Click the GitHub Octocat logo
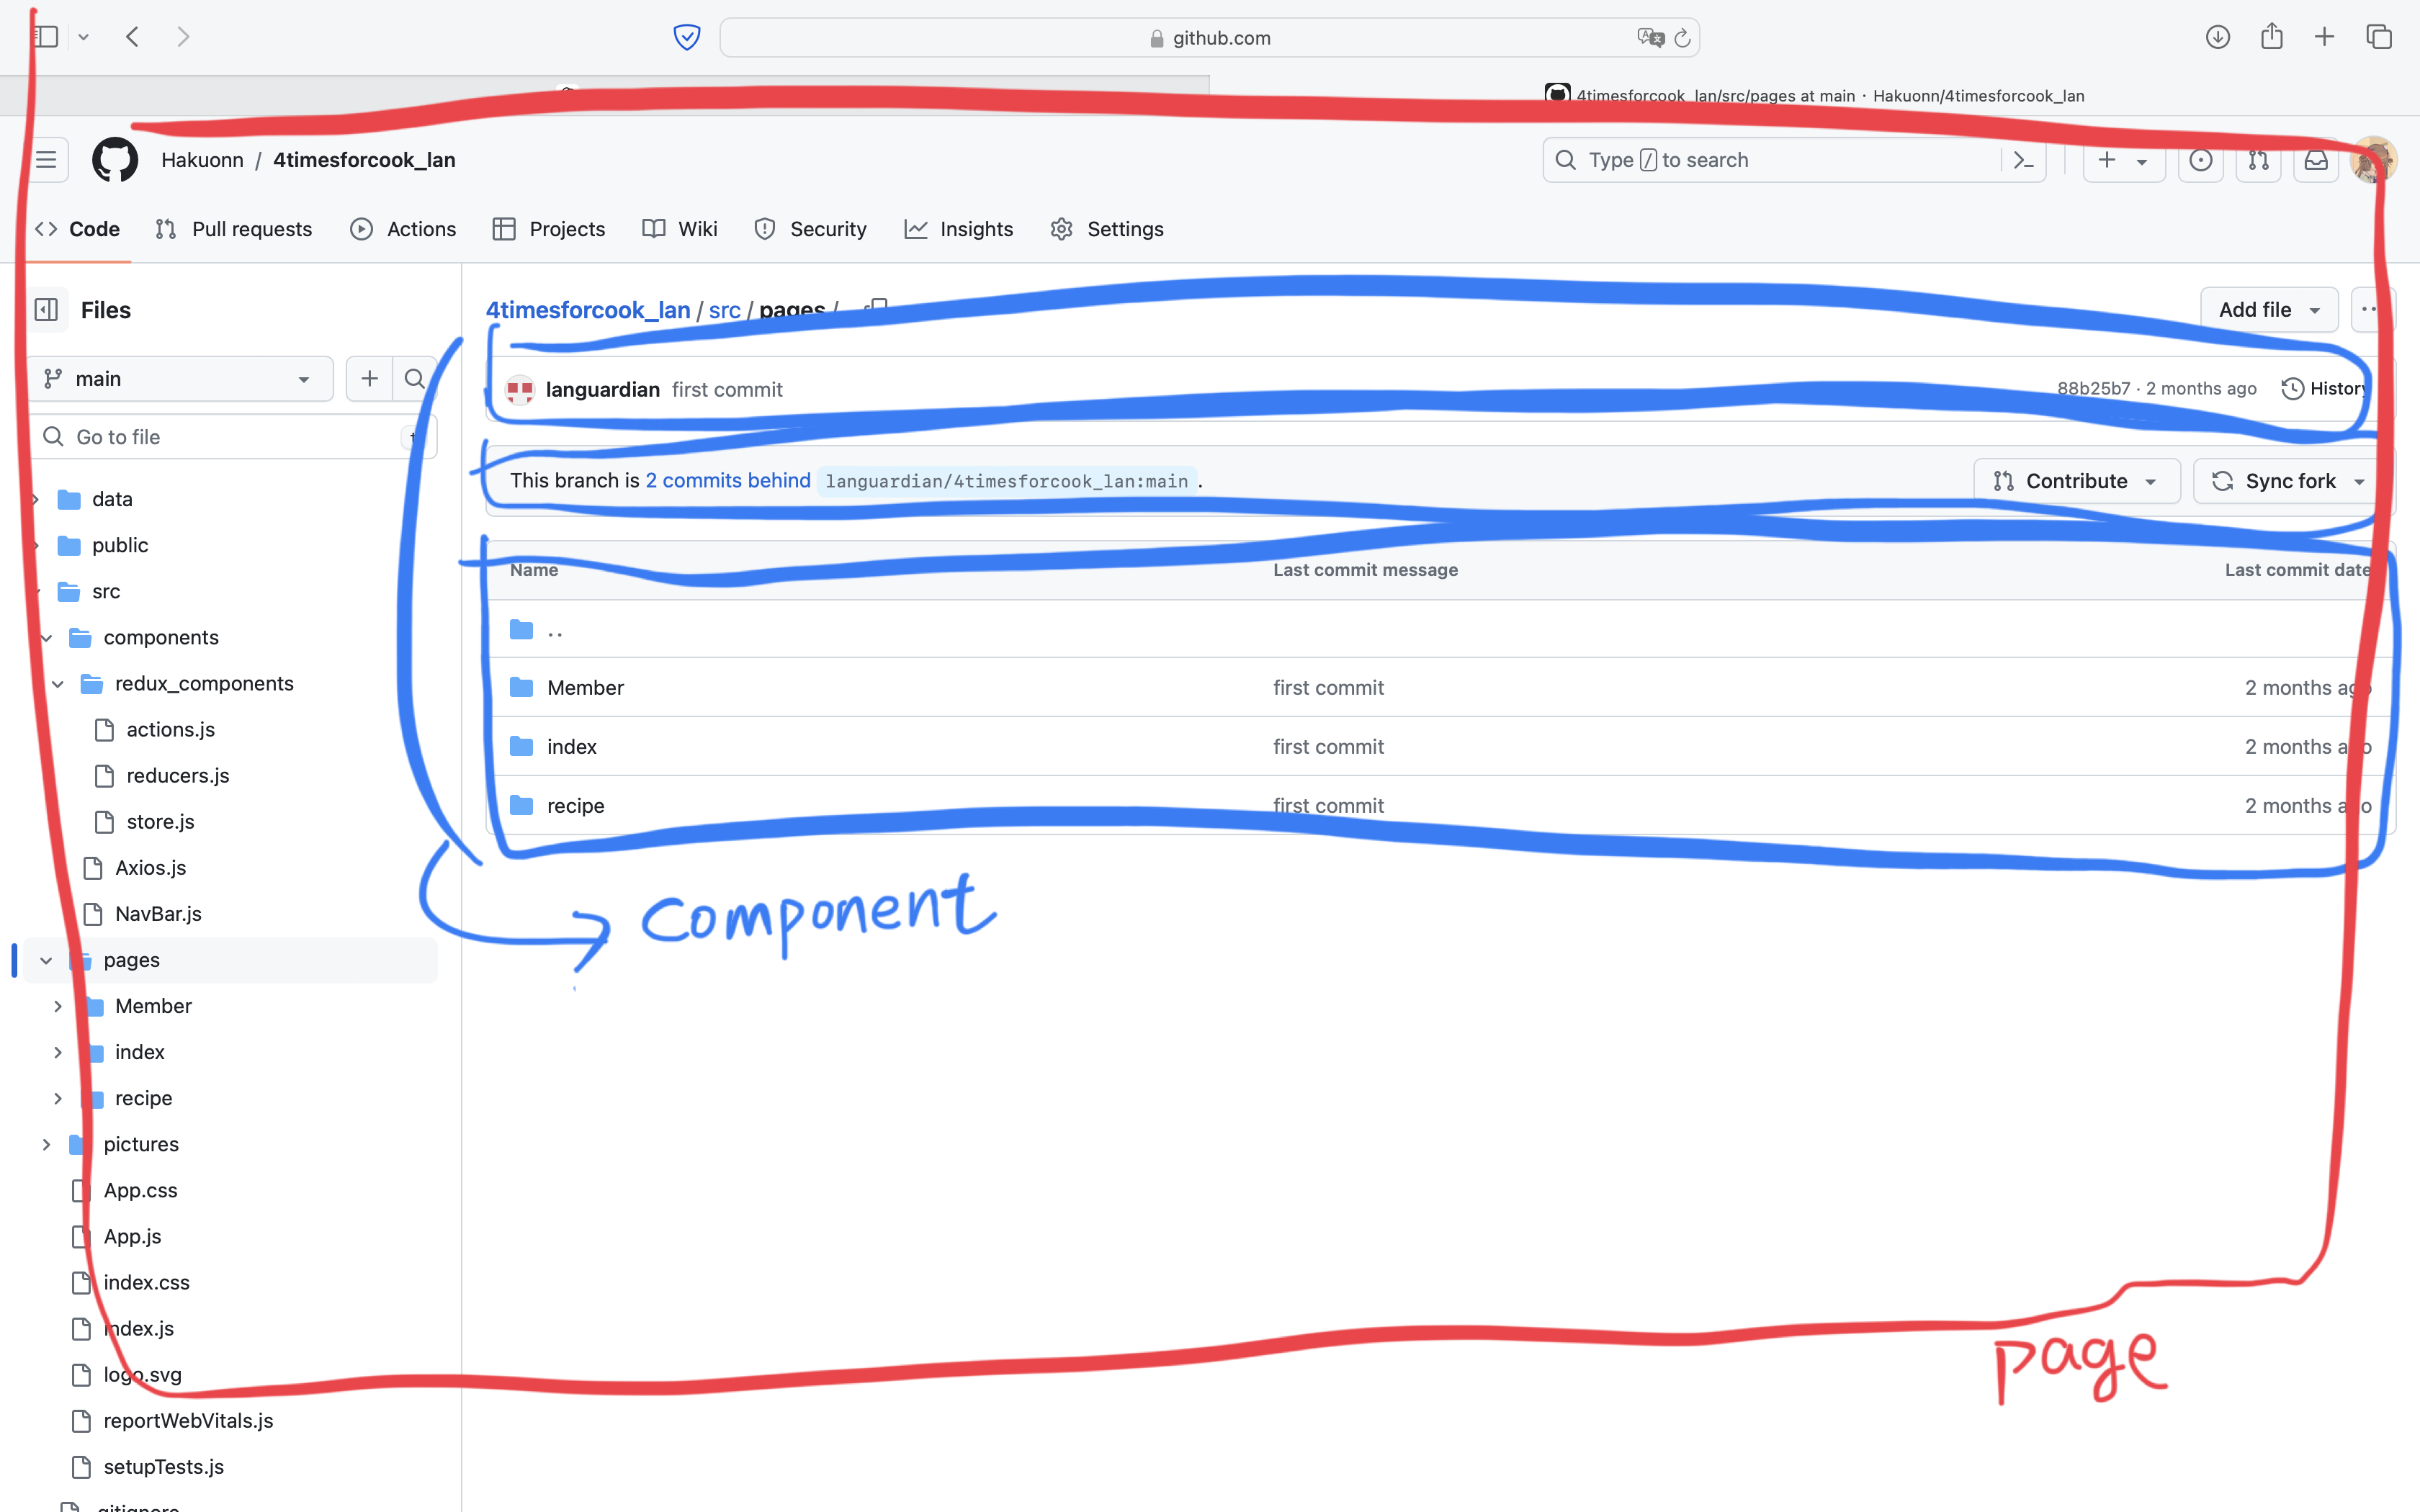2420x1512 pixels. (x=115, y=160)
